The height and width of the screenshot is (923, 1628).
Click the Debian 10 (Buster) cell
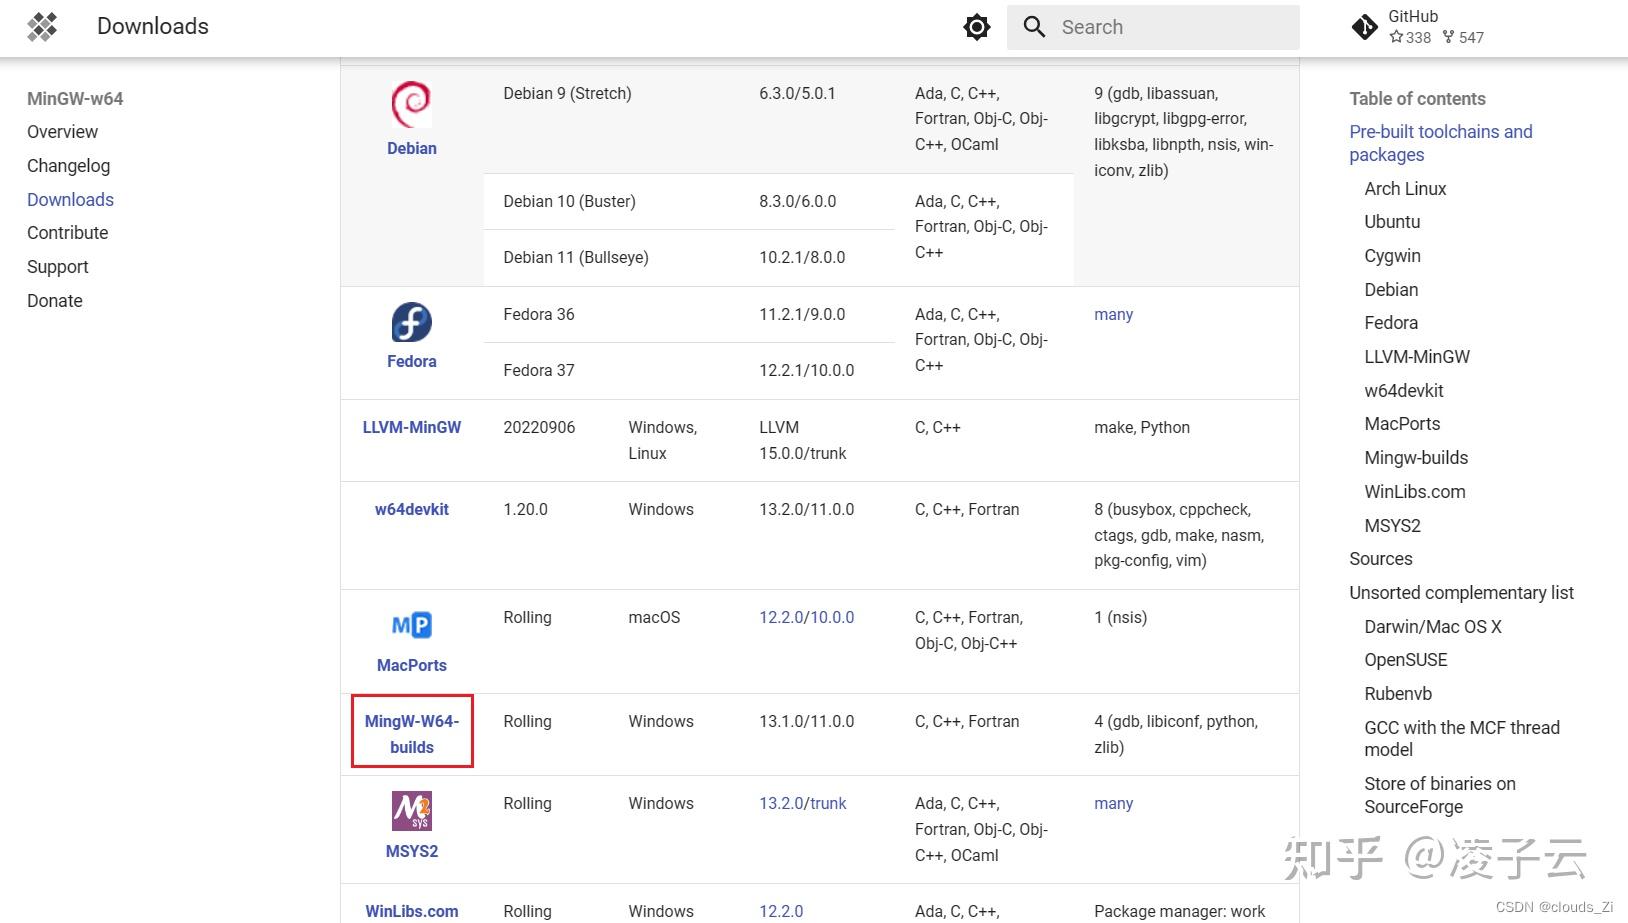click(x=569, y=201)
